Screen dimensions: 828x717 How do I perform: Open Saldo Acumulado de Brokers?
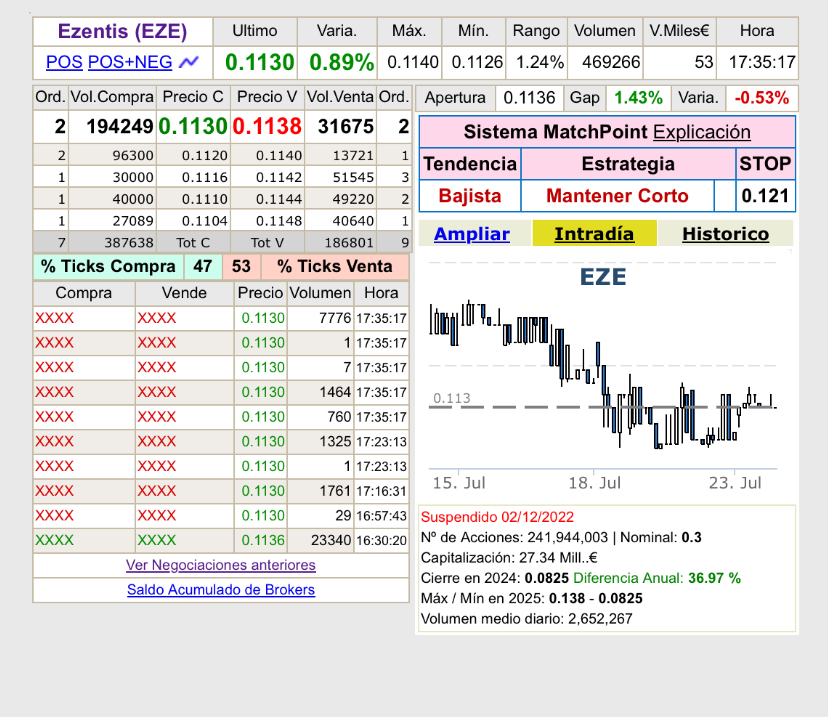(x=221, y=590)
